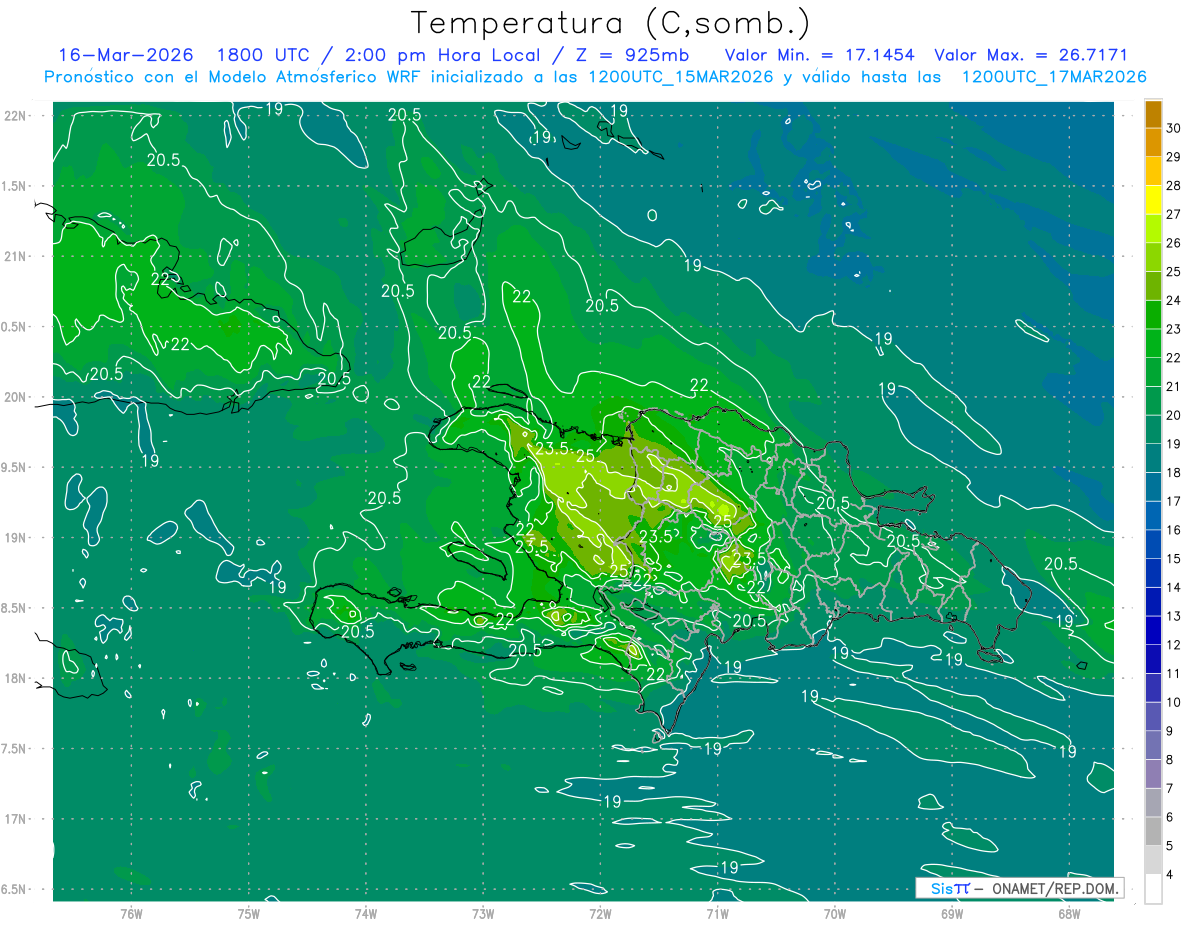Image resolution: width=1200 pixels, height=927 pixels.
Task: Click longitude axis label "71W"
Action: pyautogui.click(x=717, y=914)
